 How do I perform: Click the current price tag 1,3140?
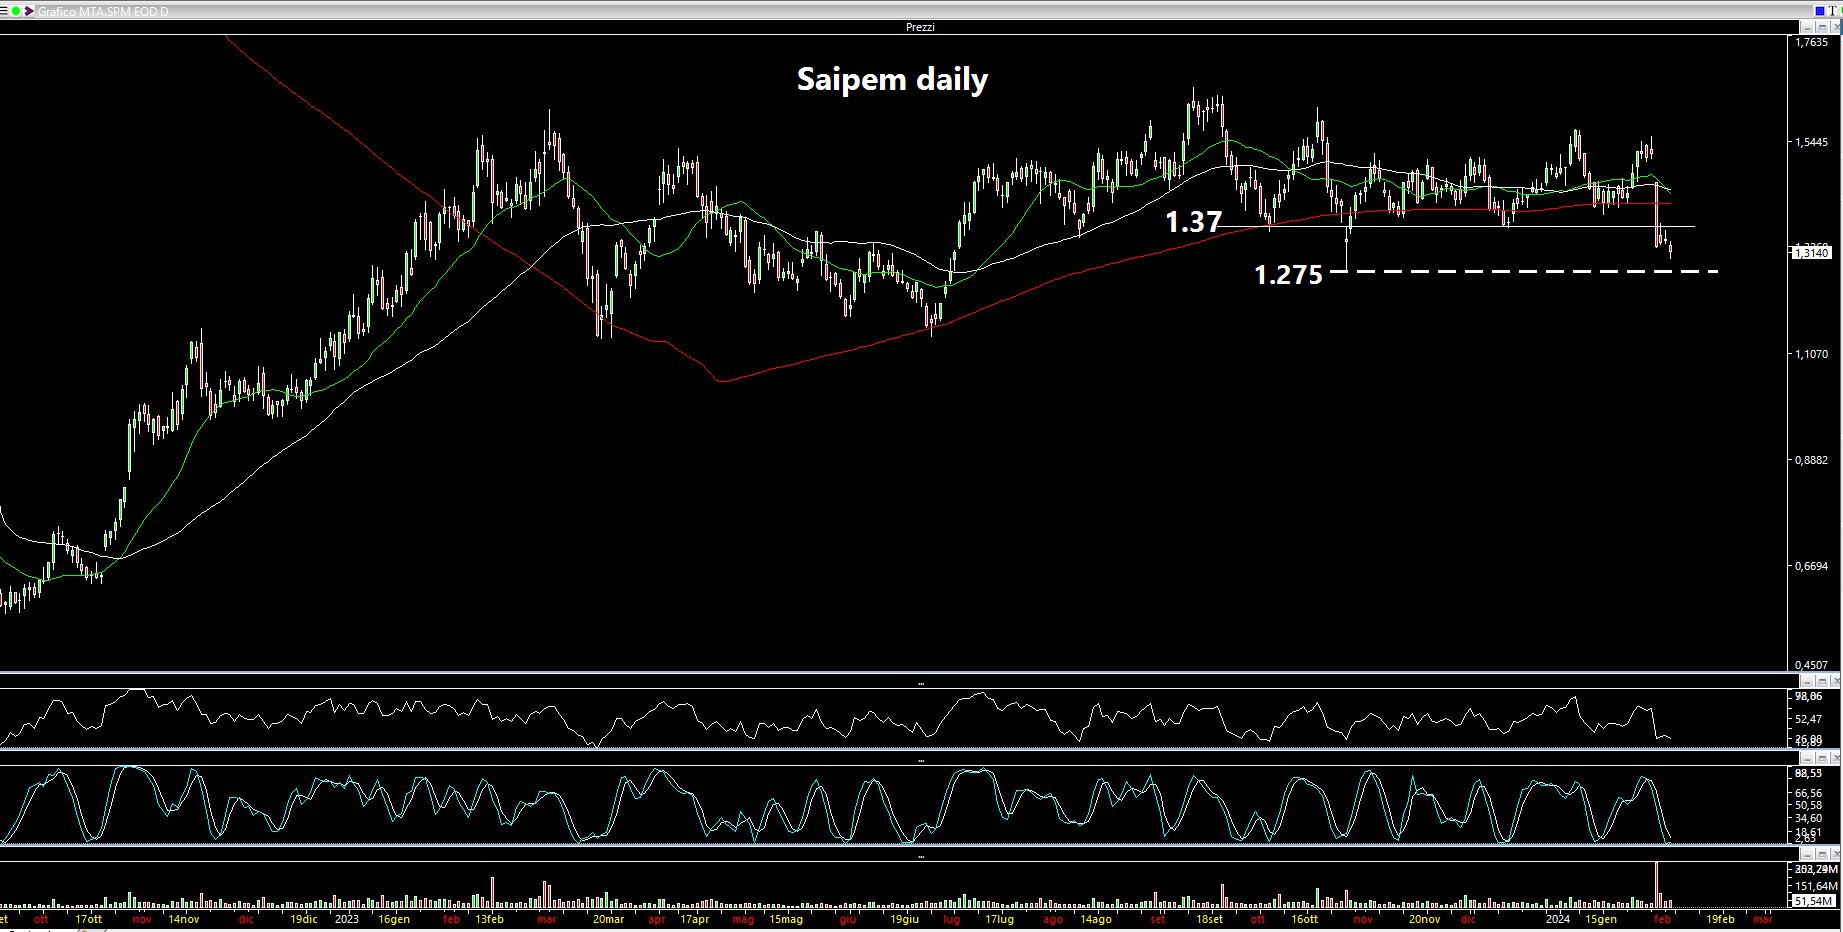click(1811, 254)
